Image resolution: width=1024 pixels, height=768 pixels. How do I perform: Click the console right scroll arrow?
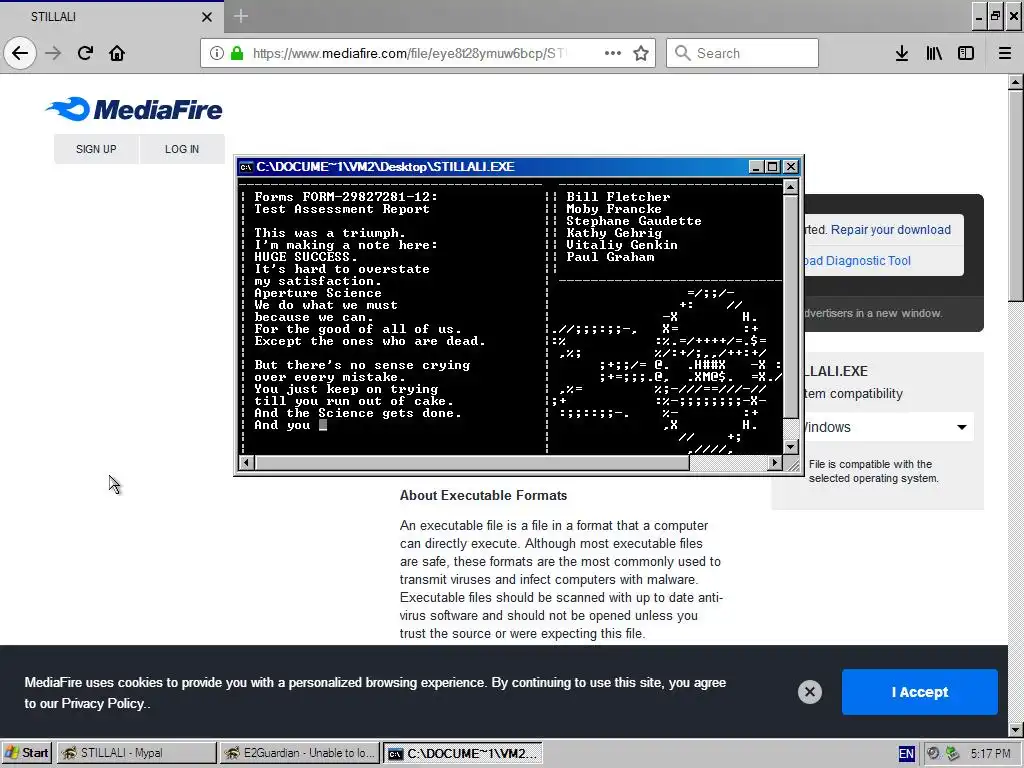[775, 463]
